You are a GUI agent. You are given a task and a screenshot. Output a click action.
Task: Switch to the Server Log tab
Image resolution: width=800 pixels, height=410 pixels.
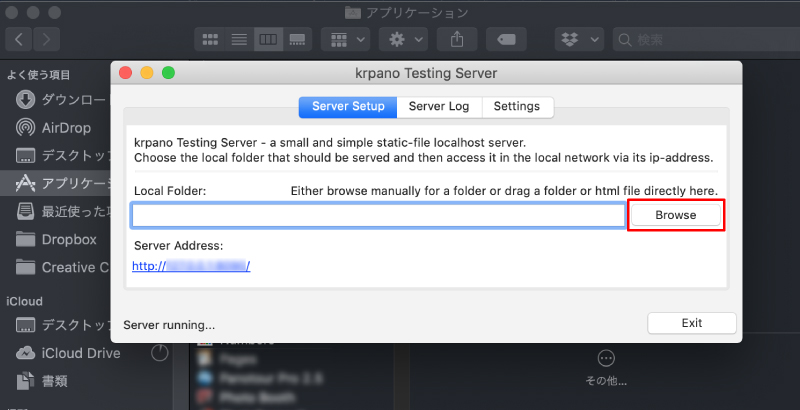tap(439, 107)
